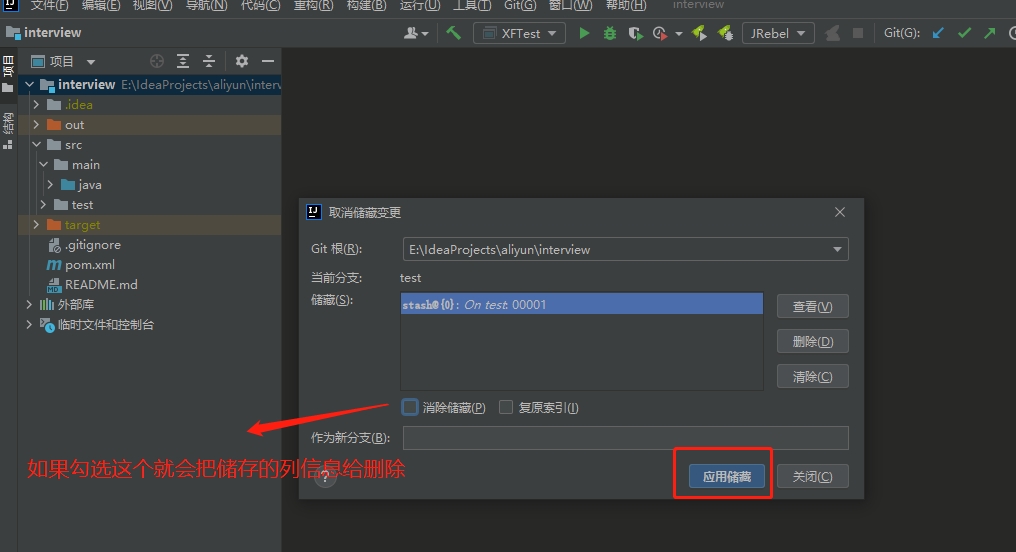Select the stash@{0} entry in list
The width and height of the screenshot is (1016, 552).
click(x=580, y=305)
